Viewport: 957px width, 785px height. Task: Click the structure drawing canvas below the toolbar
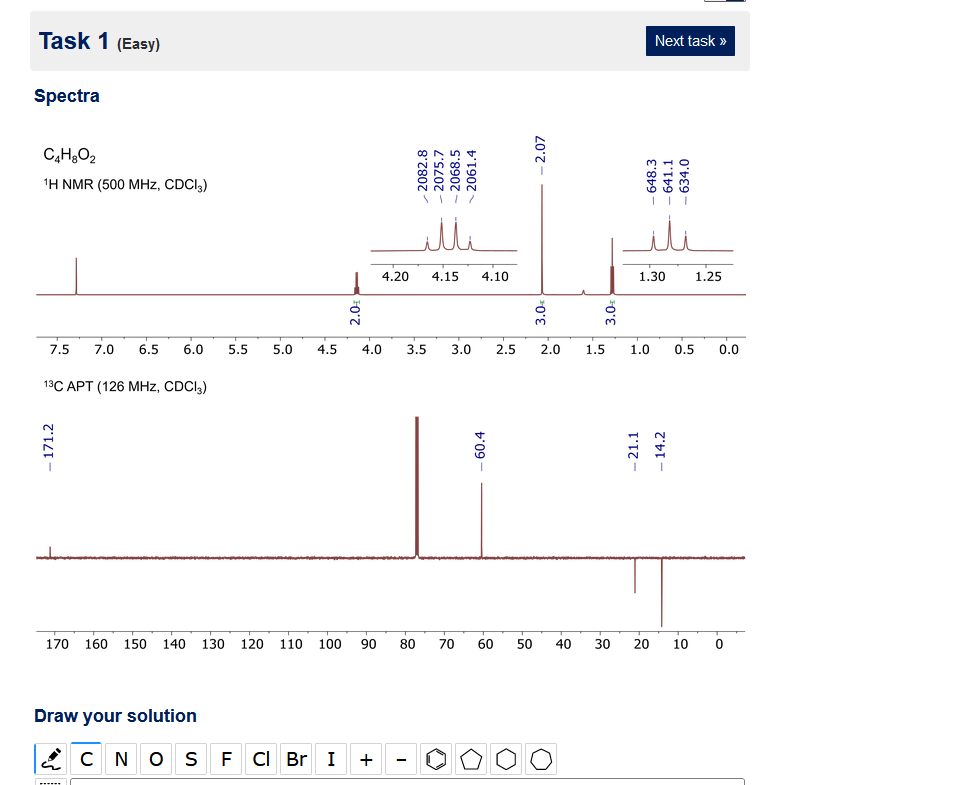click(x=400, y=780)
